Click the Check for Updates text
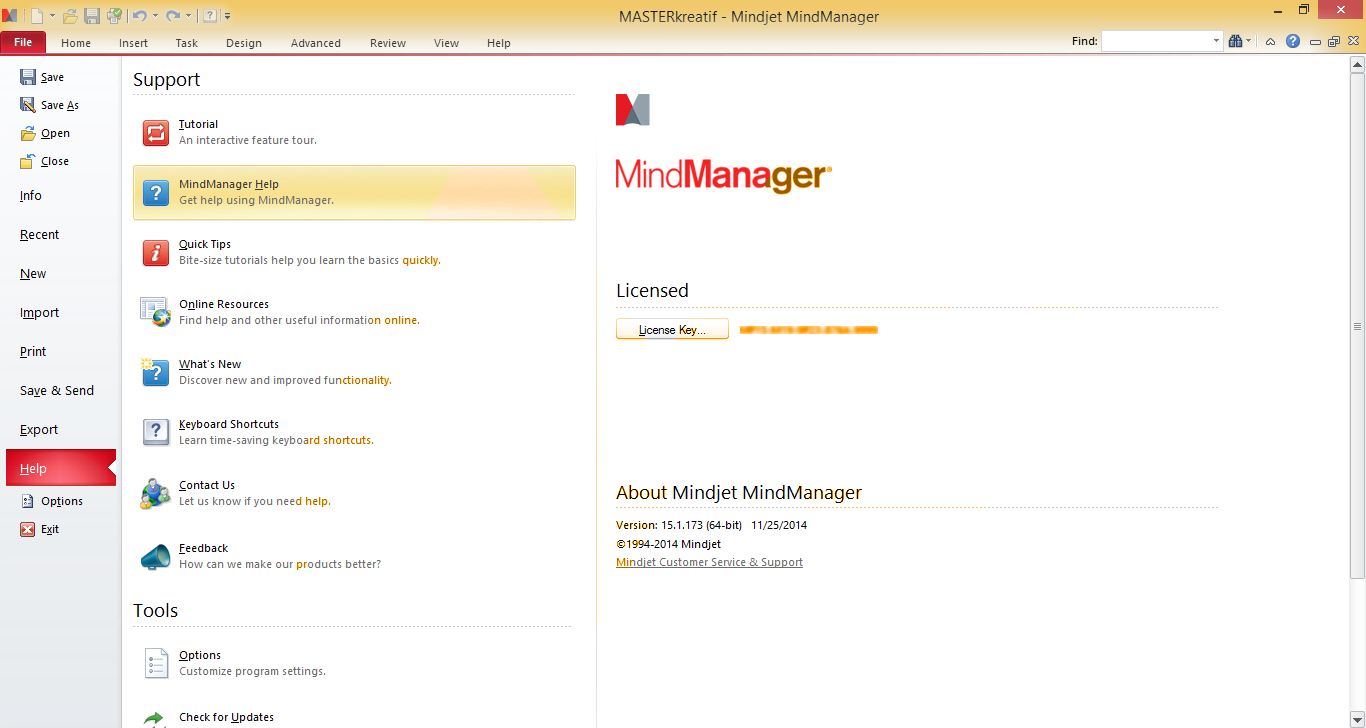 226,717
